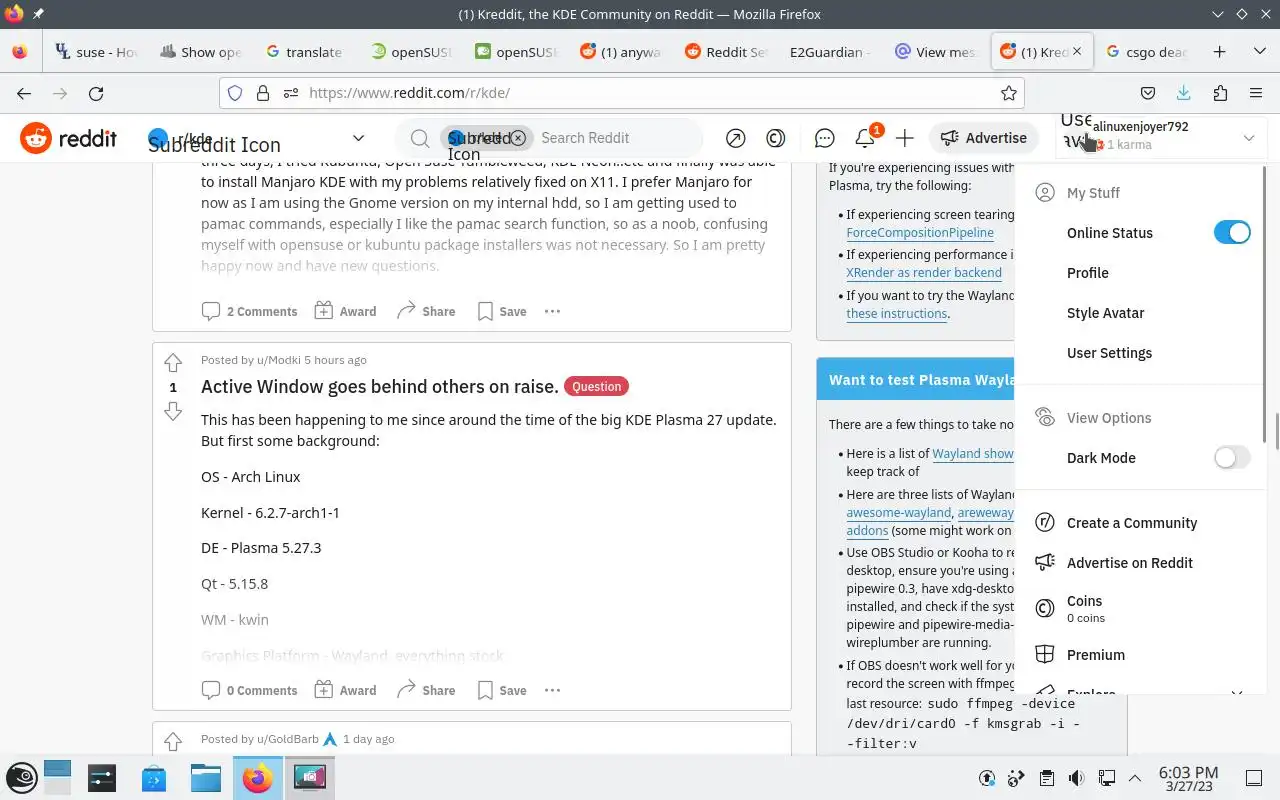
Task: Follow ForceCompositionPipeline link
Action: tap(920, 232)
